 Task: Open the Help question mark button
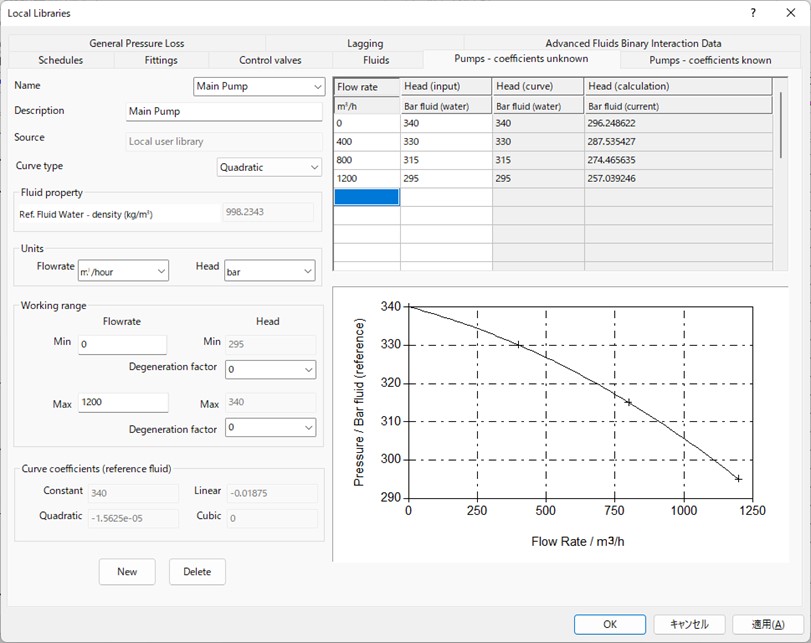pyautogui.click(x=753, y=13)
